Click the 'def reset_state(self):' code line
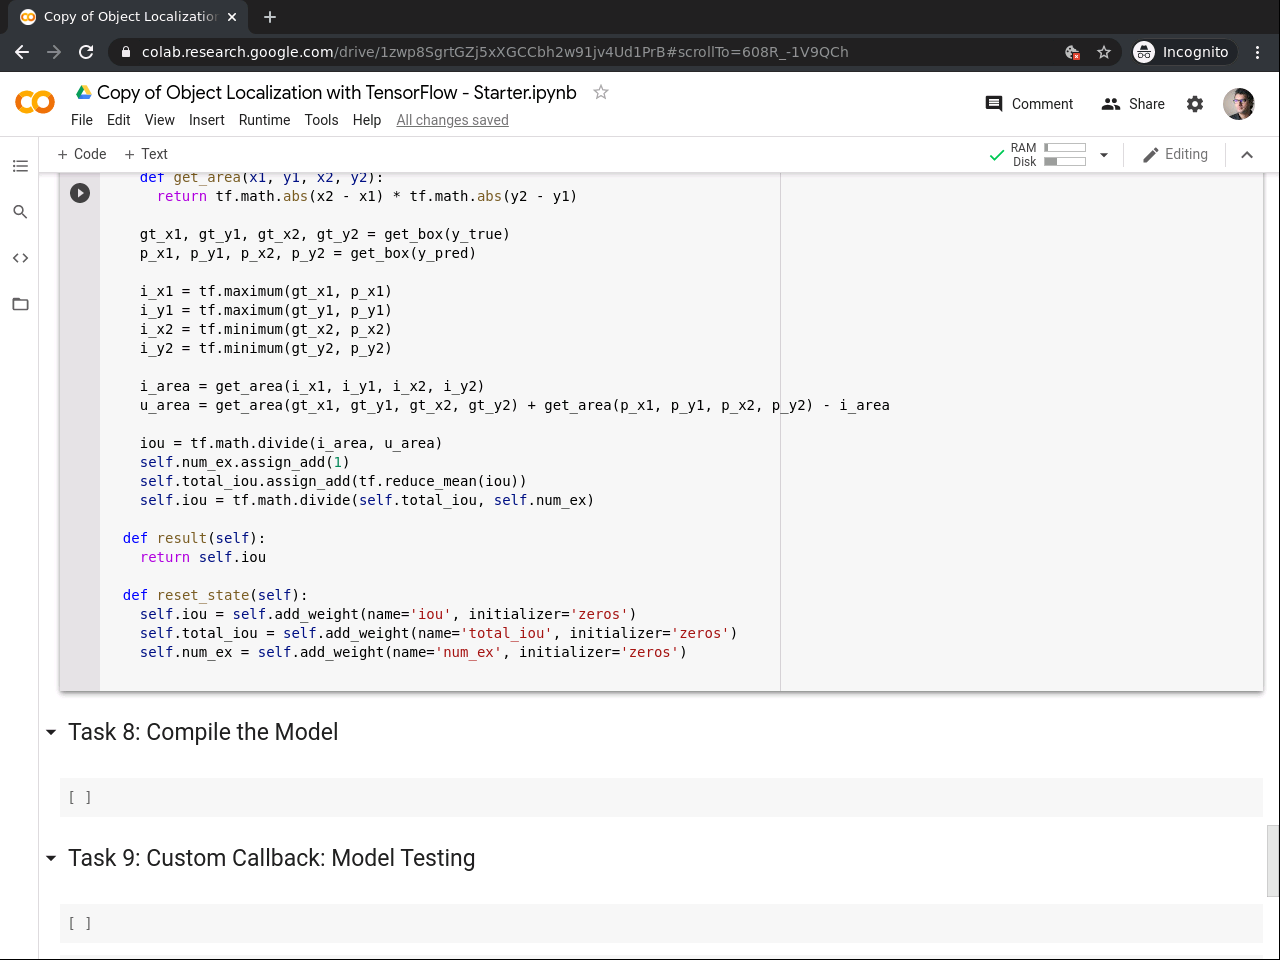Viewport: 1280px width, 960px height. 215,595
